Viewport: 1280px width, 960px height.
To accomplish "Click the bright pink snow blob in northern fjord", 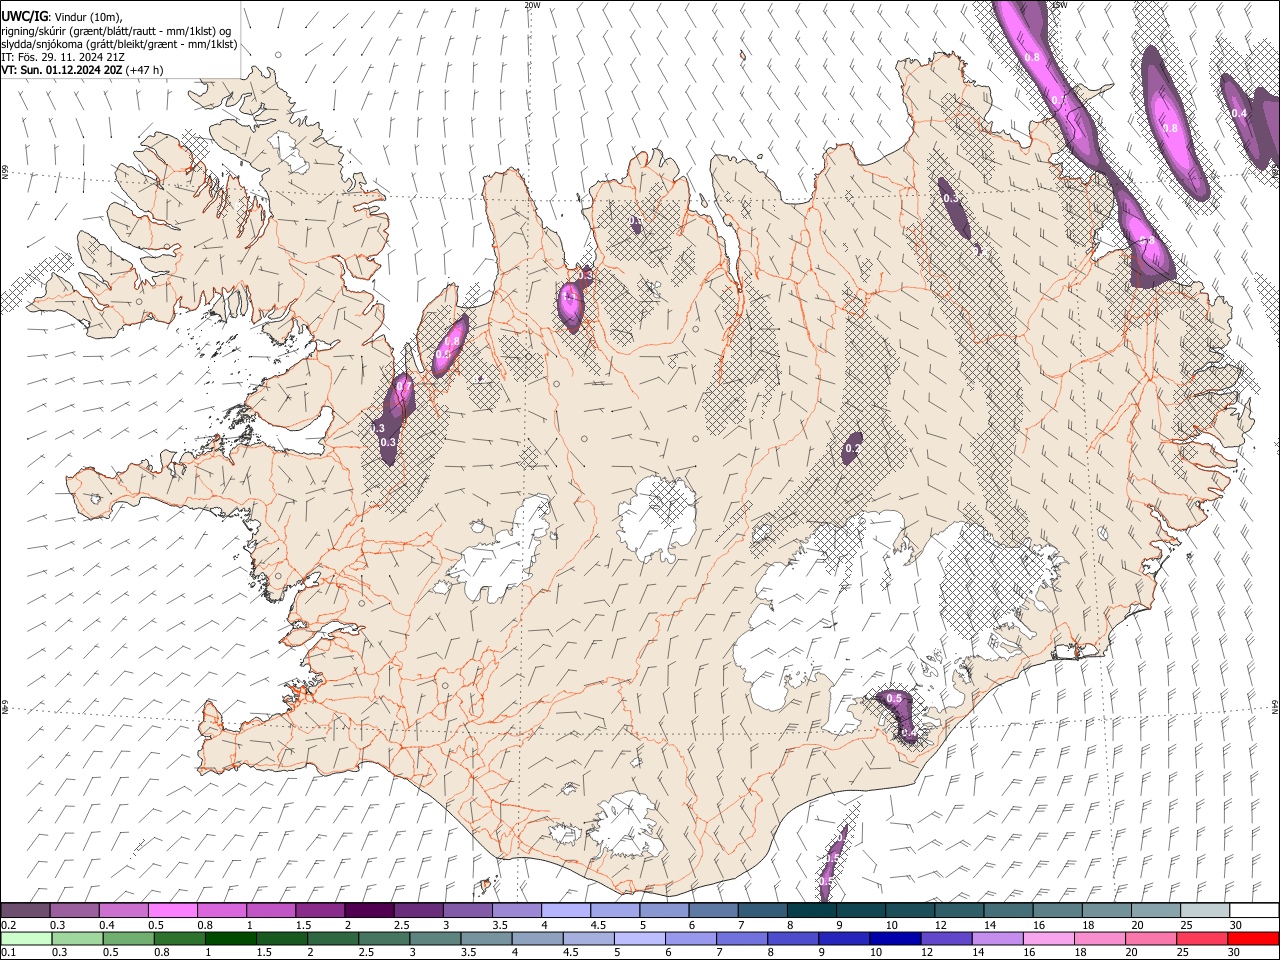I will [570, 306].
